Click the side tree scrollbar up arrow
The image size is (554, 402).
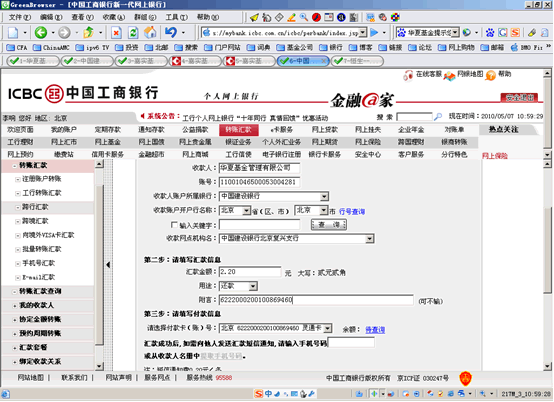[99, 164]
